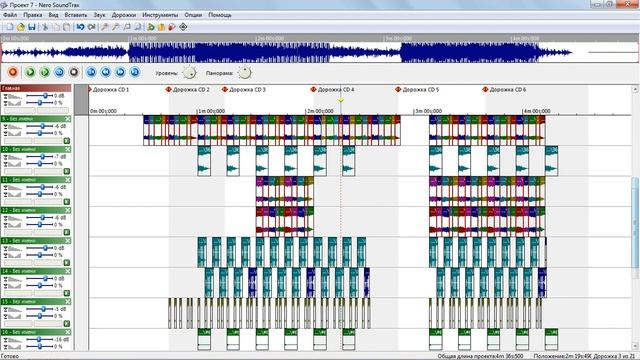Select track header 13 - Без имени
The height and width of the screenshot is (360, 640).
[36, 241]
